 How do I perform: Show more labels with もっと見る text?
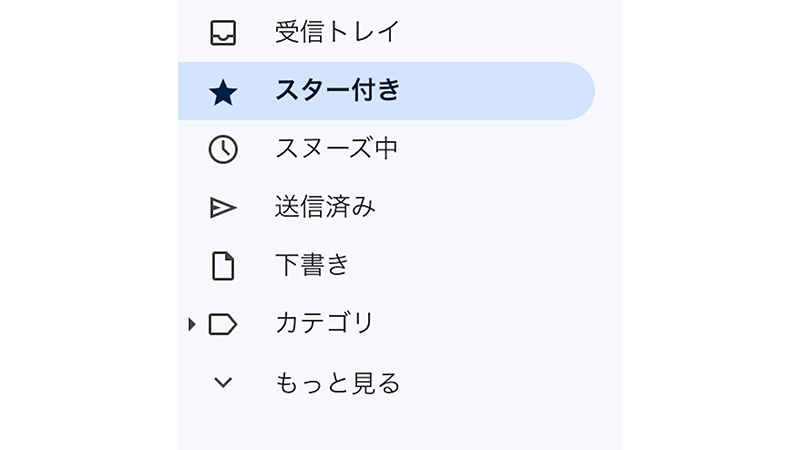337,382
